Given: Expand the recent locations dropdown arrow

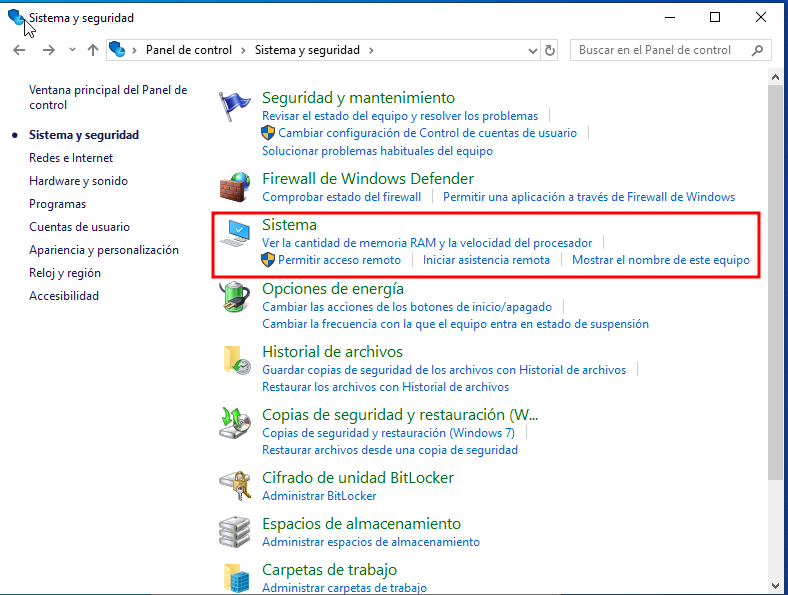Looking at the screenshot, I should pos(72,50).
